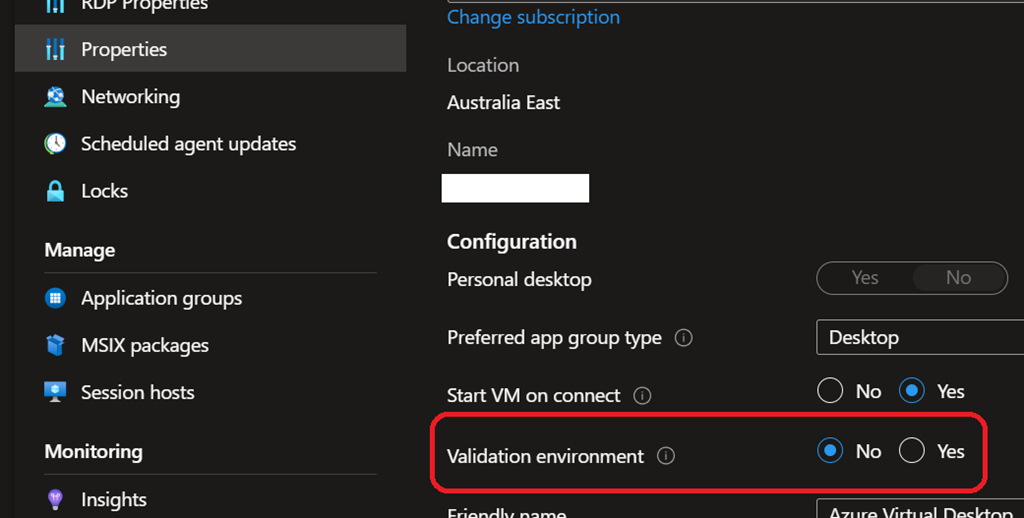Click info icon next to Validation environment
This screenshot has height=518, width=1024.
tap(666, 457)
